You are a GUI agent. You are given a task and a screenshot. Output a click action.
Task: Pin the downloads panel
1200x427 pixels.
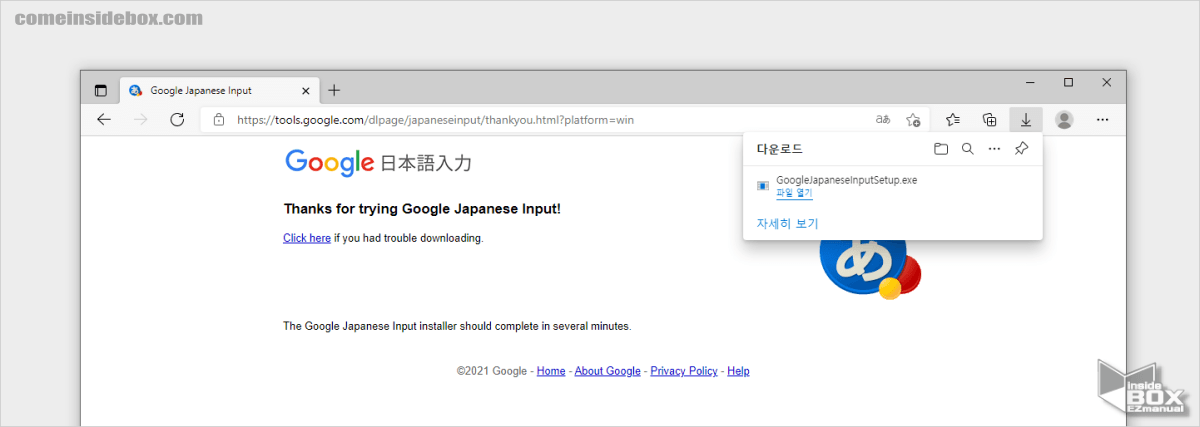(x=1021, y=148)
